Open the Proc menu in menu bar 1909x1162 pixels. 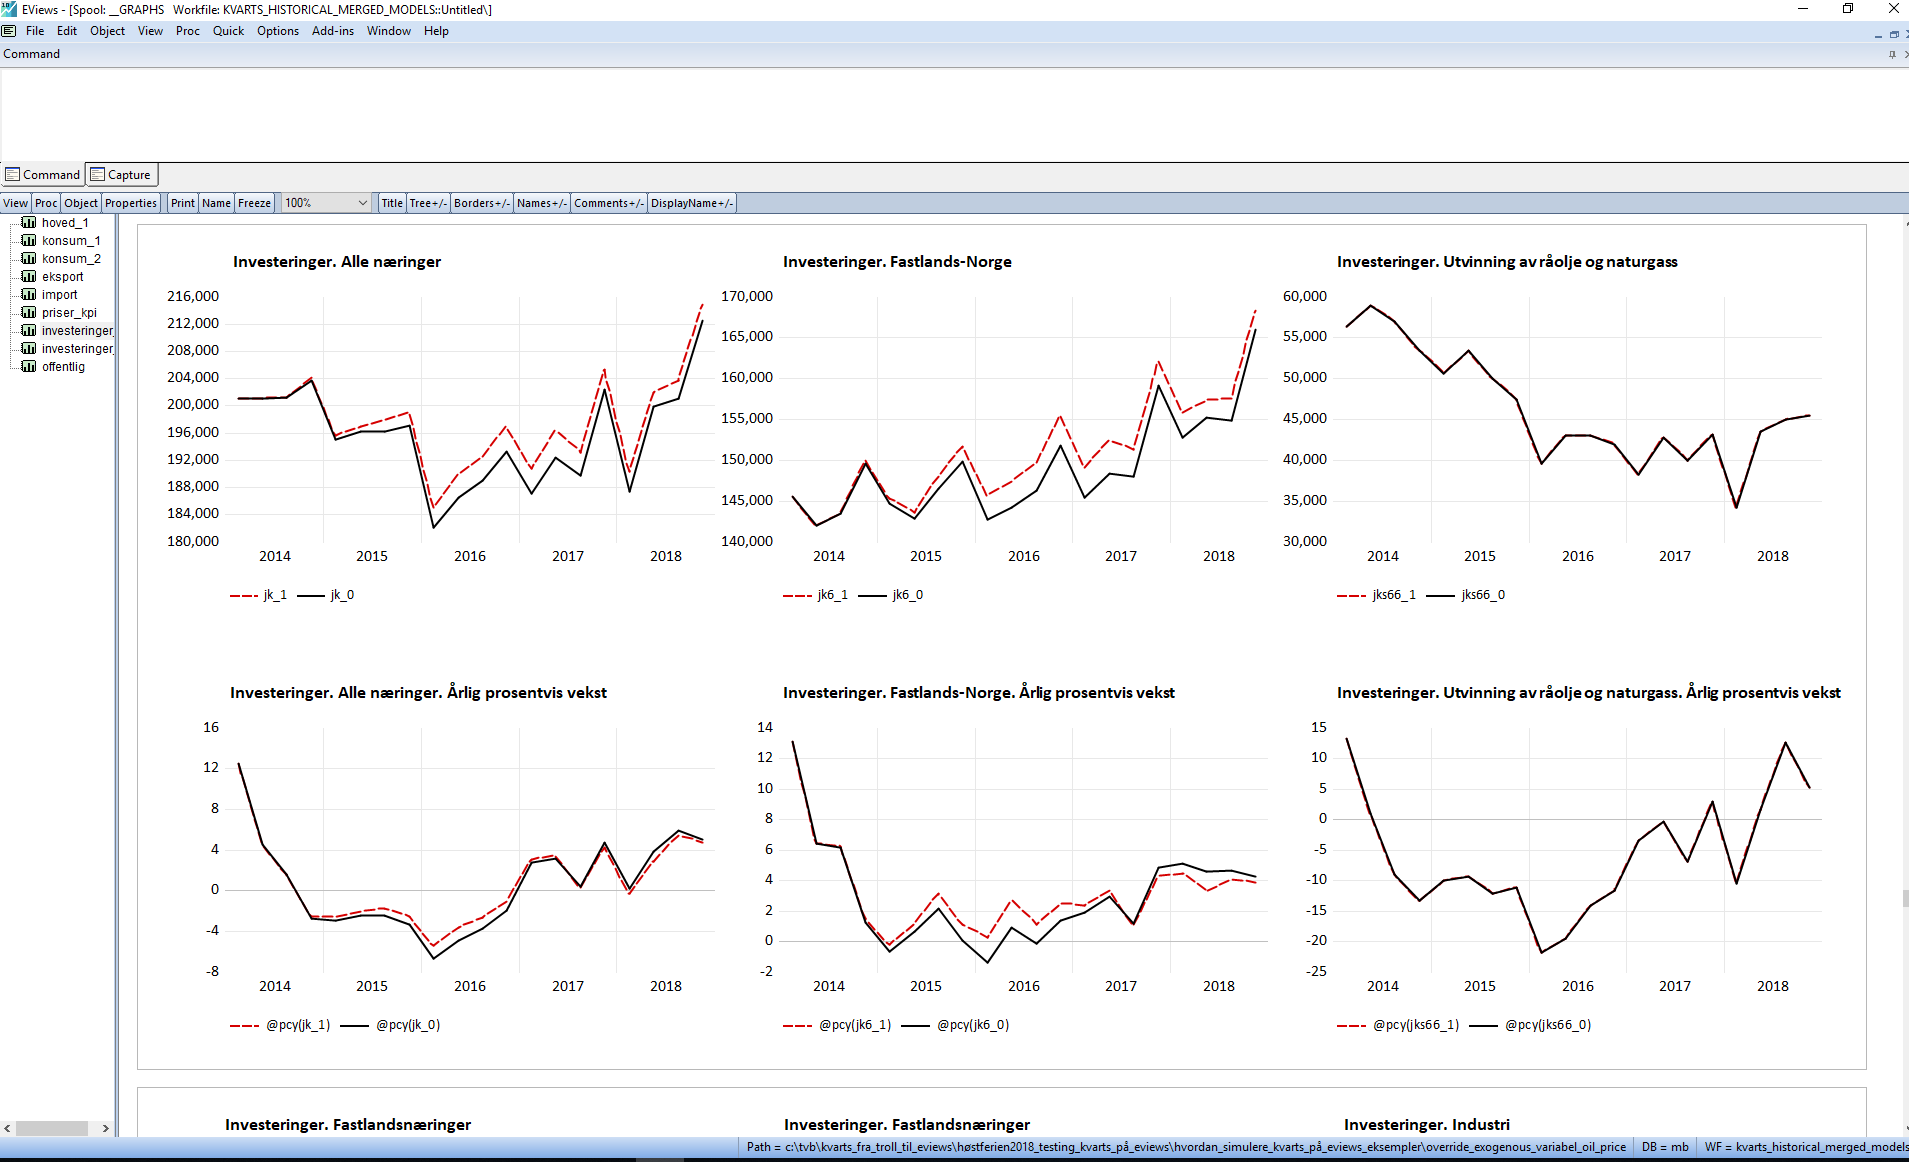[188, 31]
